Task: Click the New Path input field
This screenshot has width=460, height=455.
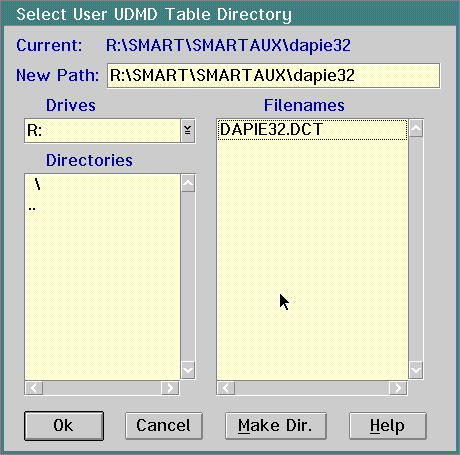Action: point(273,76)
